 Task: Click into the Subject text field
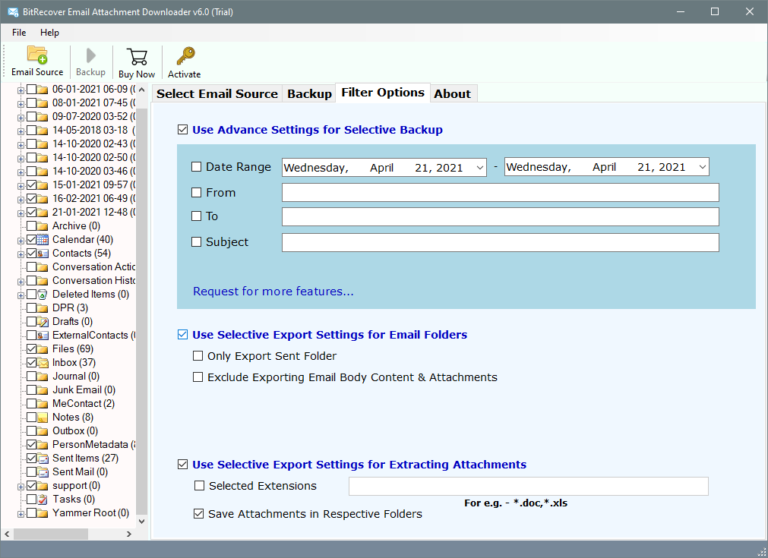[501, 243]
